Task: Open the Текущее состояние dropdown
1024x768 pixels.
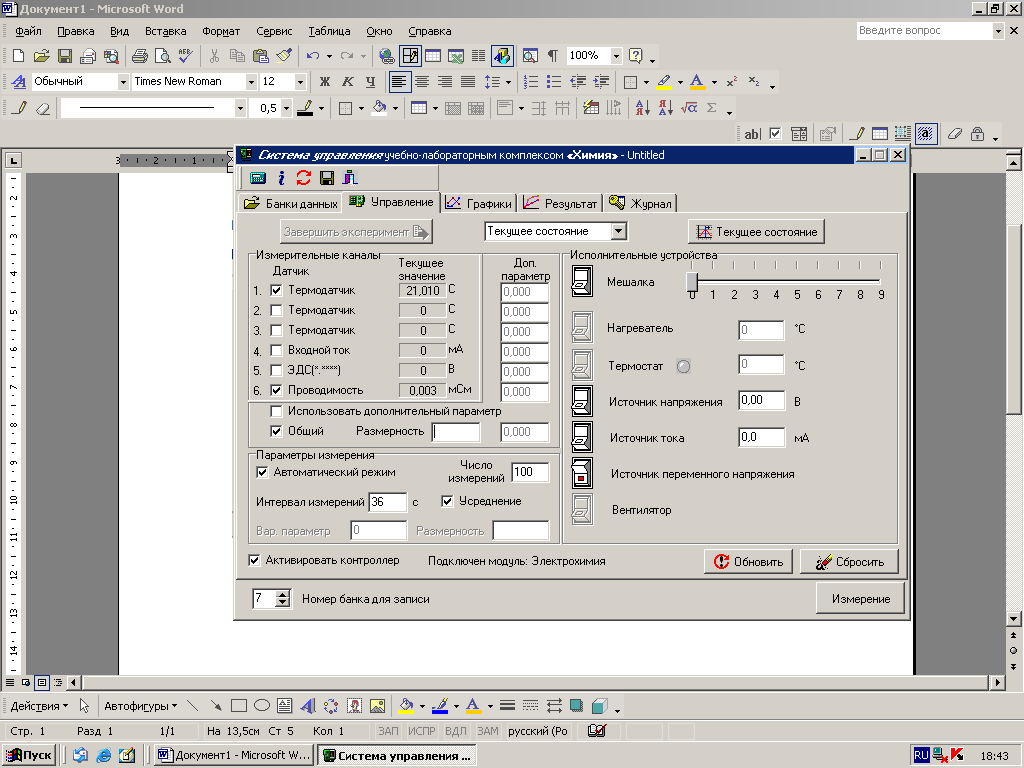Action: [x=618, y=231]
